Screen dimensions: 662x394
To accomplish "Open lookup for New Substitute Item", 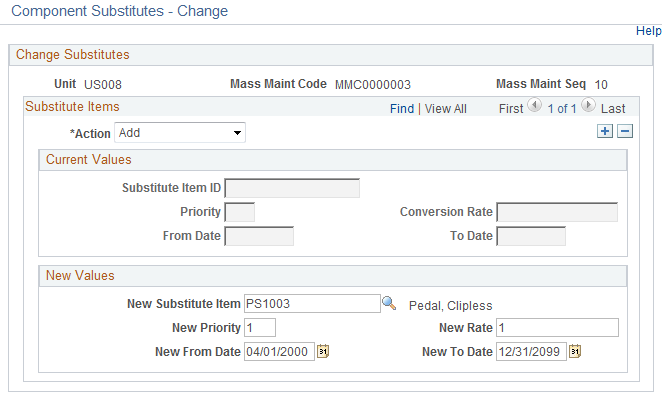I will (x=389, y=303).
